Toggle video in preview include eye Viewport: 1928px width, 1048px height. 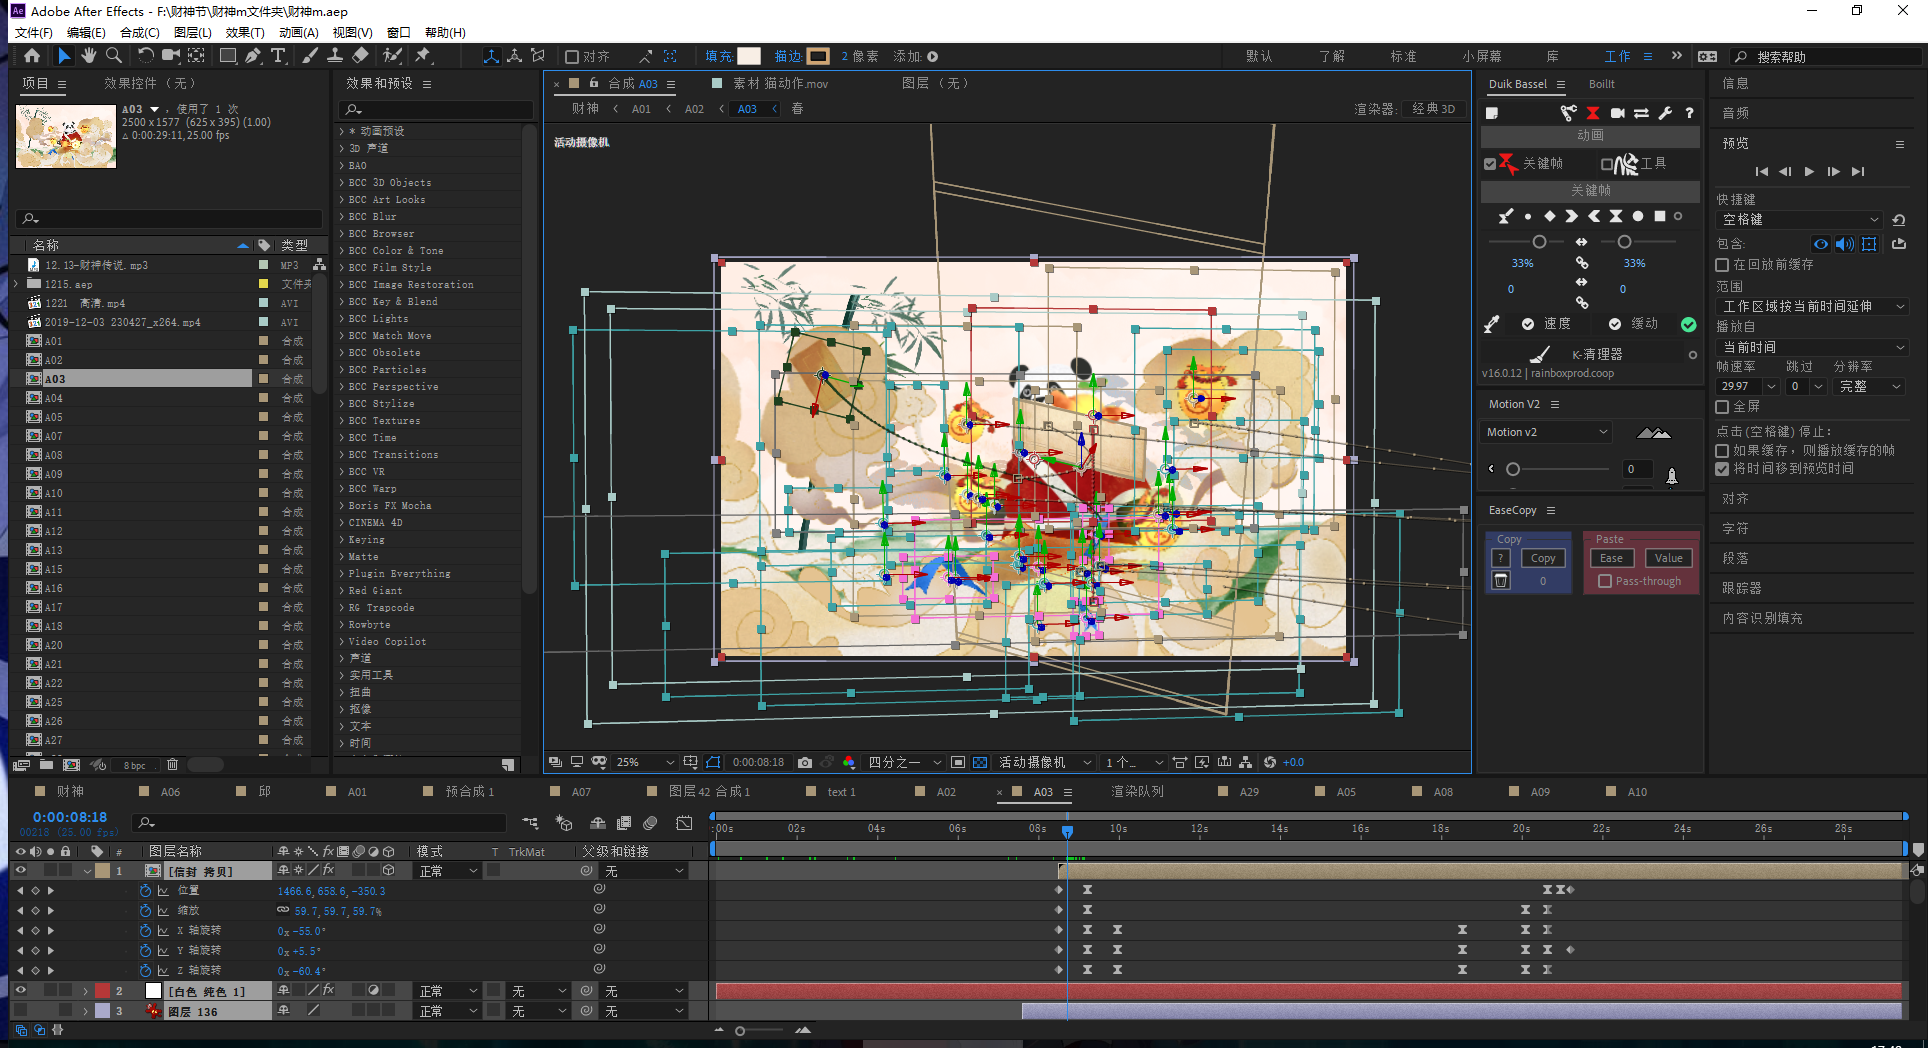[1821, 244]
